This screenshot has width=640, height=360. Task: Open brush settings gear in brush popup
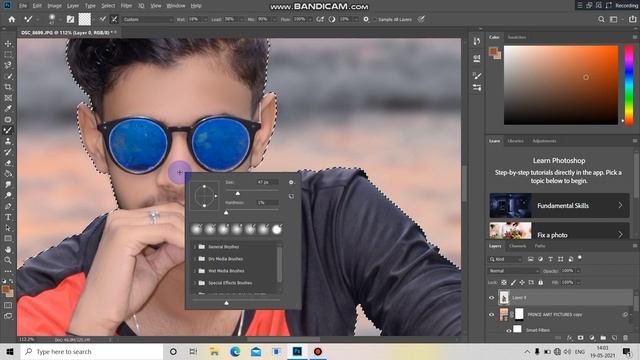pos(291,182)
